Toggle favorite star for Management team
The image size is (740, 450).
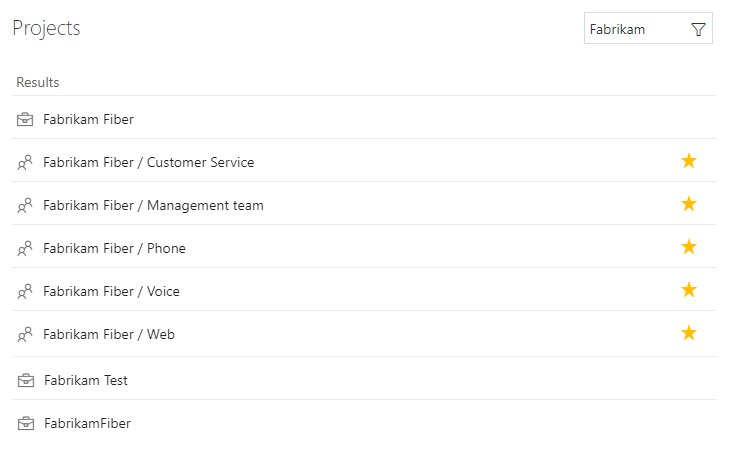(x=689, y=204)
